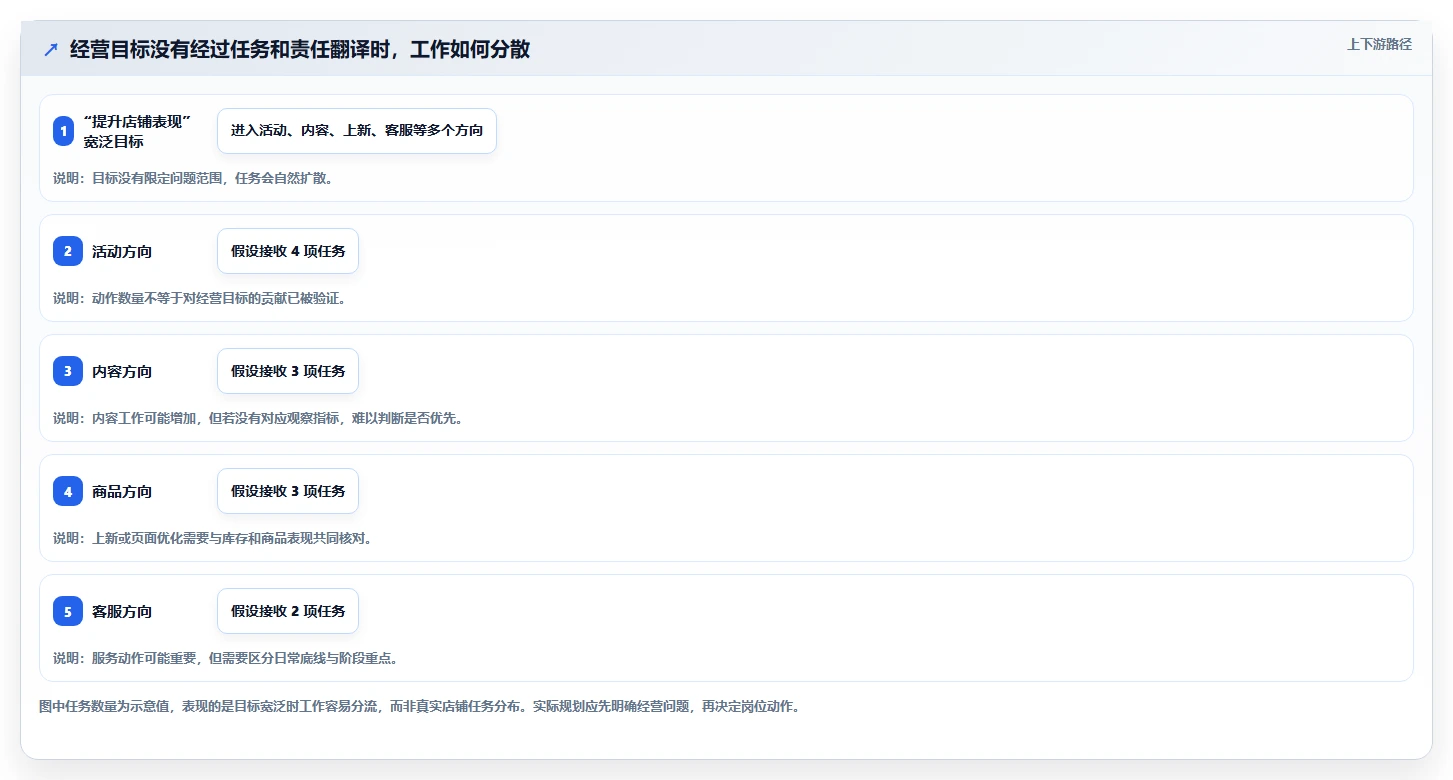Image resolution: width=1453 pixels, height=780 pixels.
Task: Select the step 1 number badge
Action: point(63,131)
